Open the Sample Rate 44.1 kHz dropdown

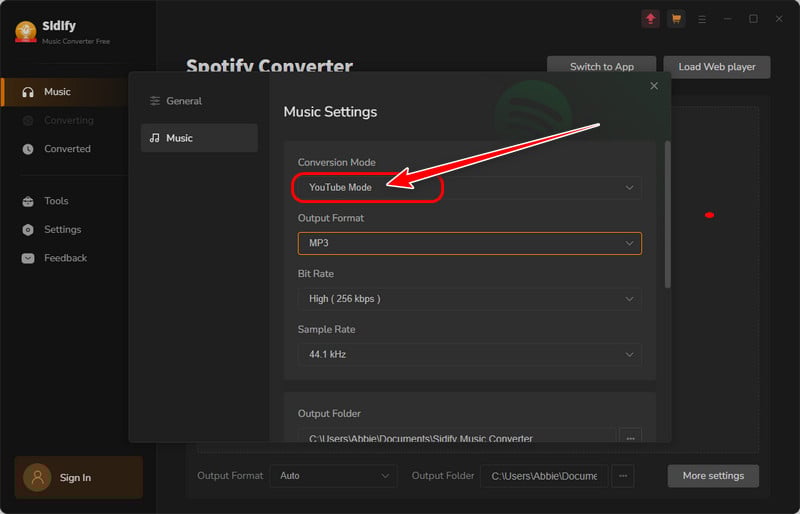469,354
